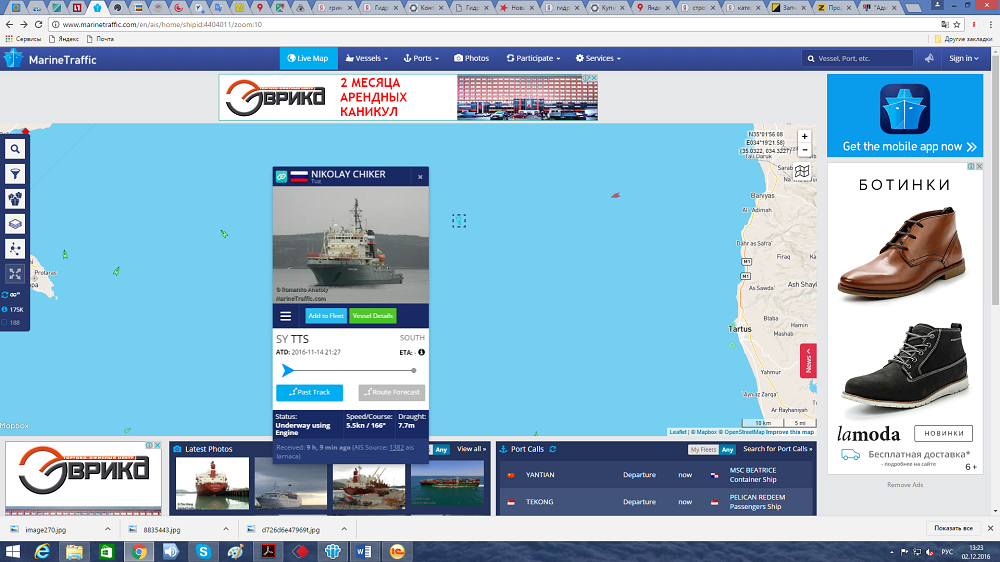Click the AIS source 1382 link
This screenshot has width=1000, height=562.
click(396, 447)
